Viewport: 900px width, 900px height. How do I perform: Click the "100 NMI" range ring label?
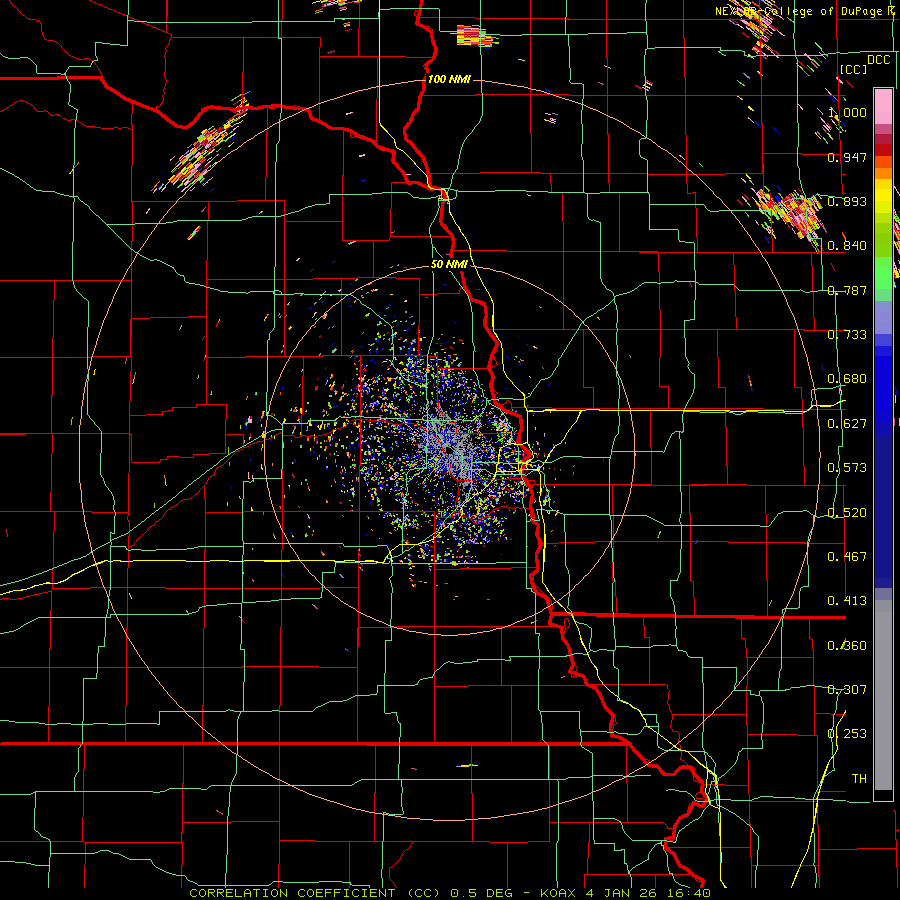pos(449,79)
